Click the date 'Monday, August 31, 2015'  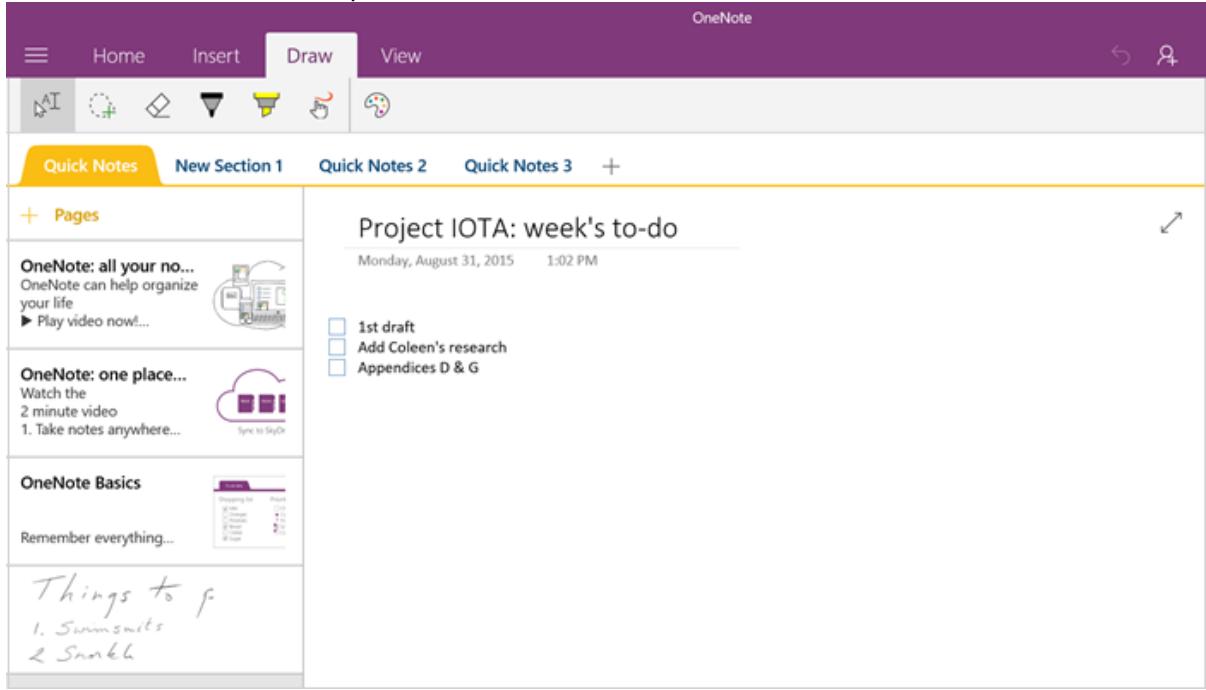coord(436,261)
